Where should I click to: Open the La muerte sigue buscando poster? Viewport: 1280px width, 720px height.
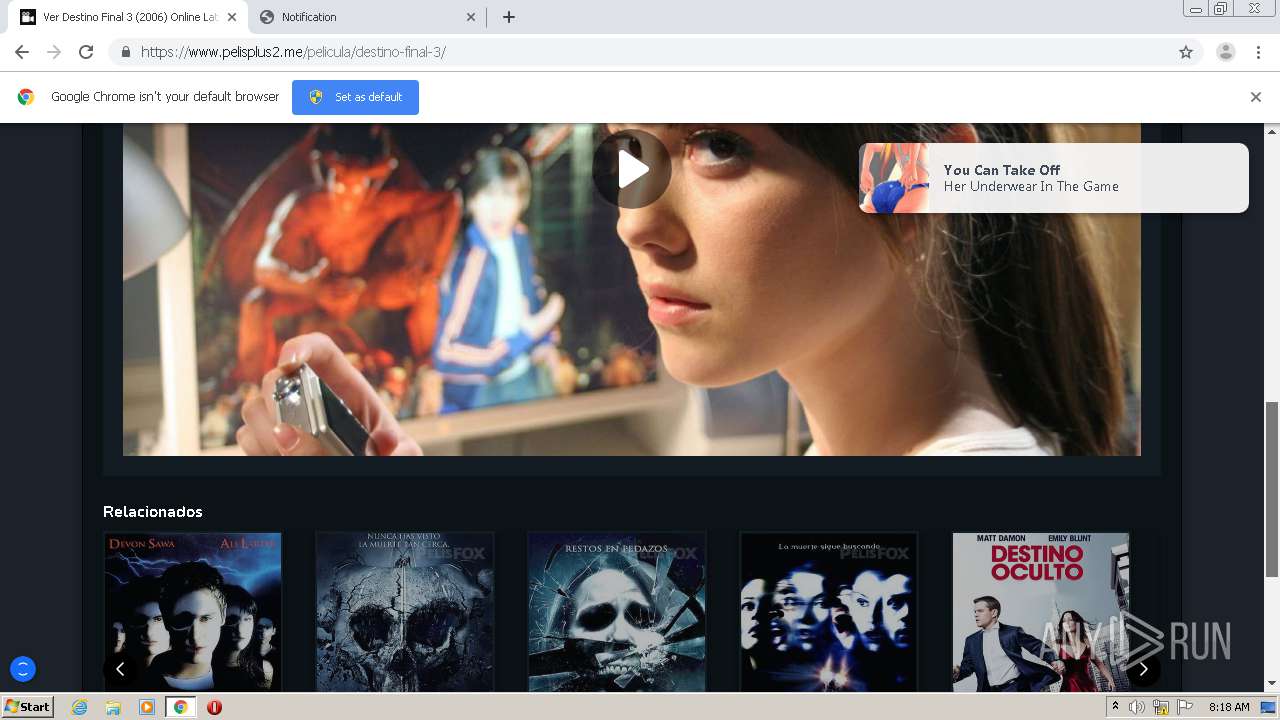(829, 612)
